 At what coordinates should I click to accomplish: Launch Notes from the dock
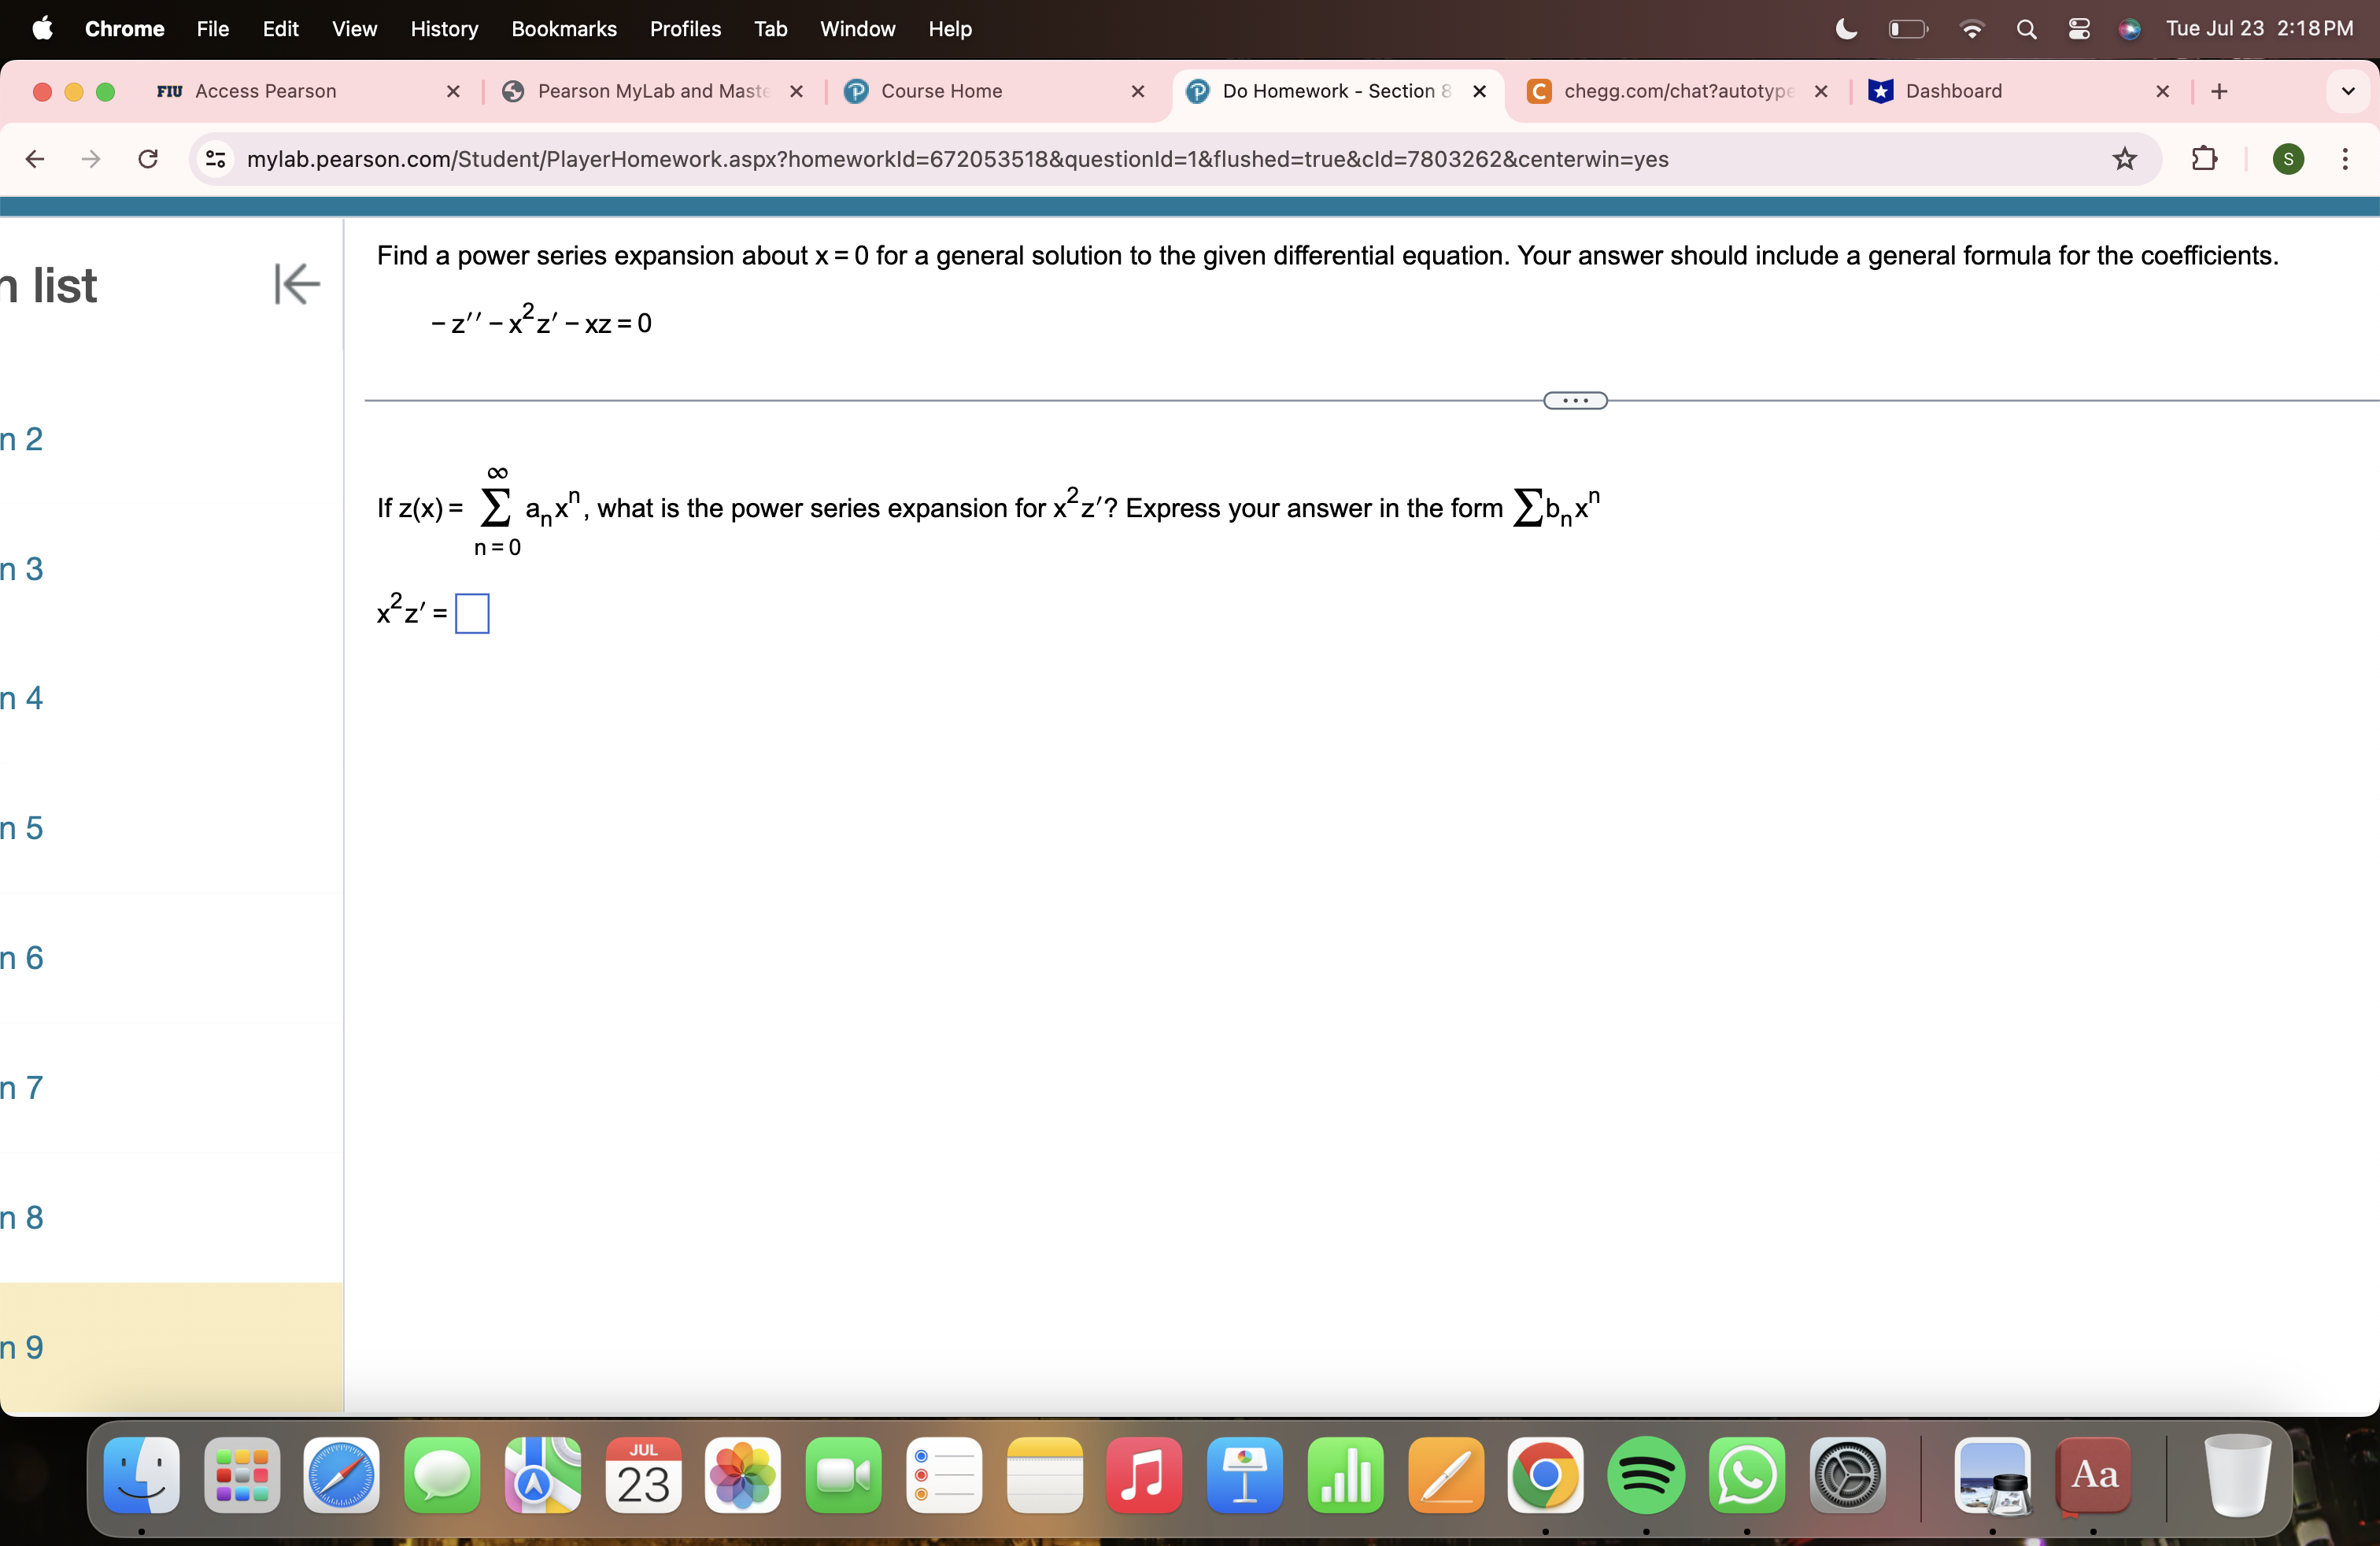[x=1044, y=1476]
